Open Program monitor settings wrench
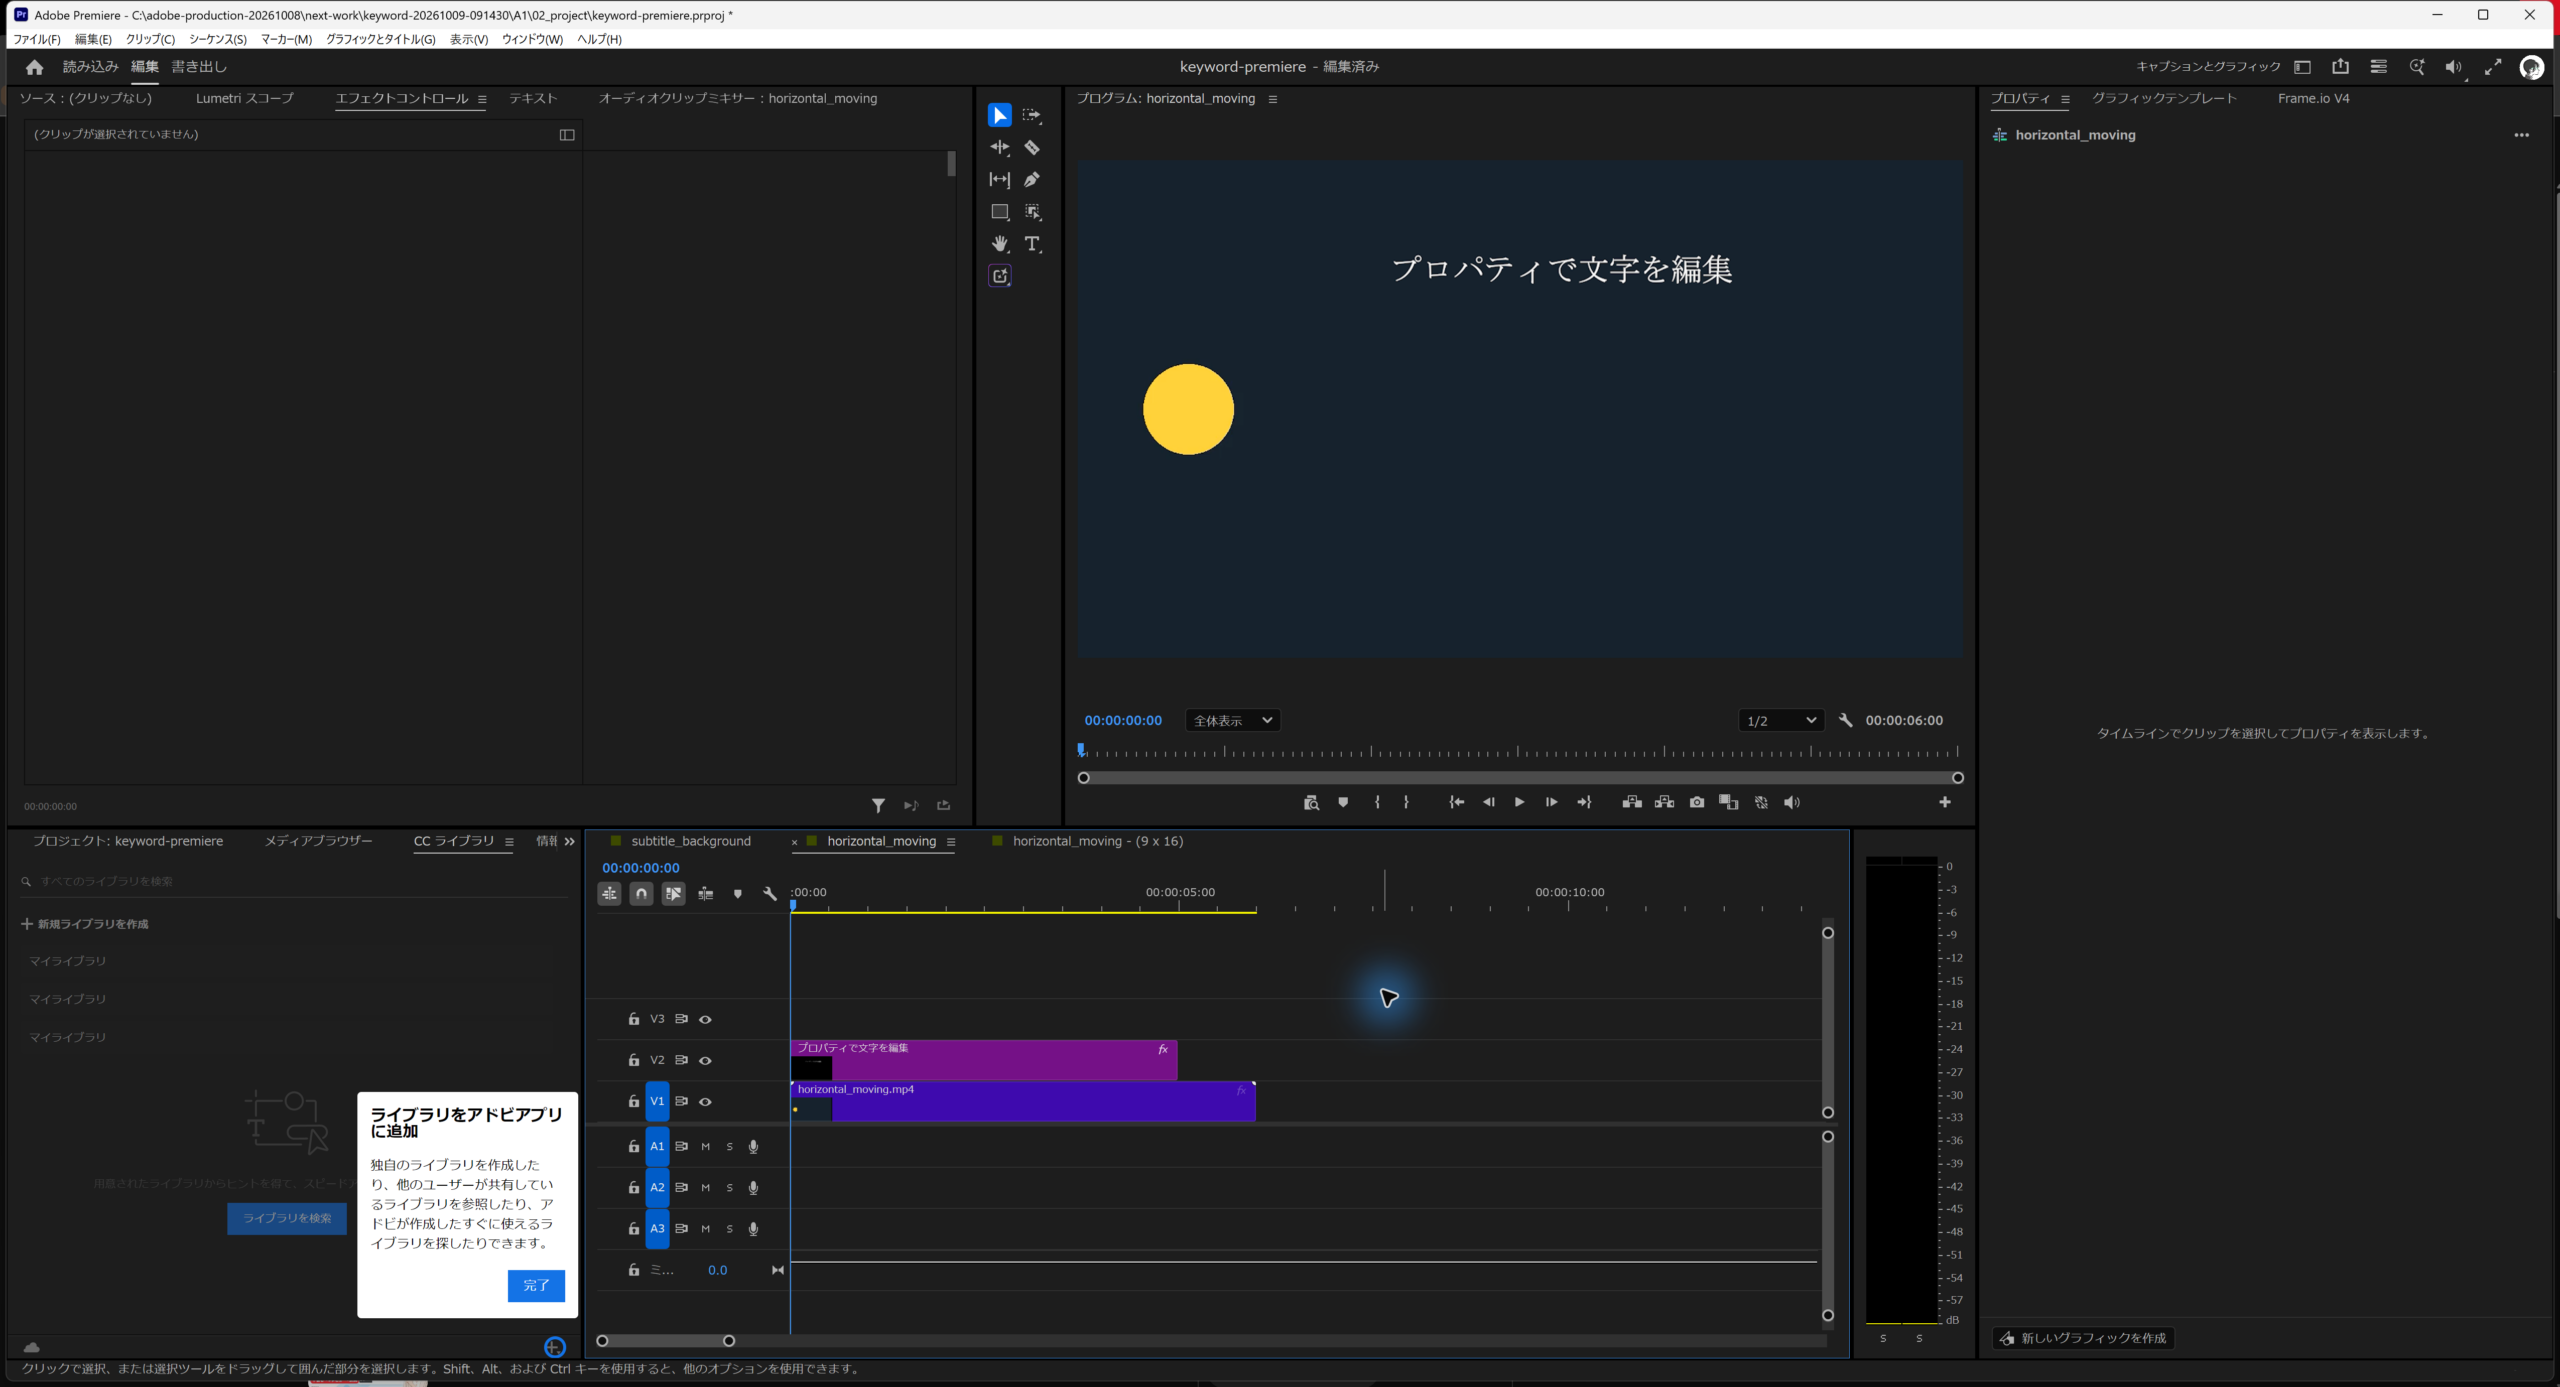This screenshot has width=2560, height=1387. (x=1846, y=720)
